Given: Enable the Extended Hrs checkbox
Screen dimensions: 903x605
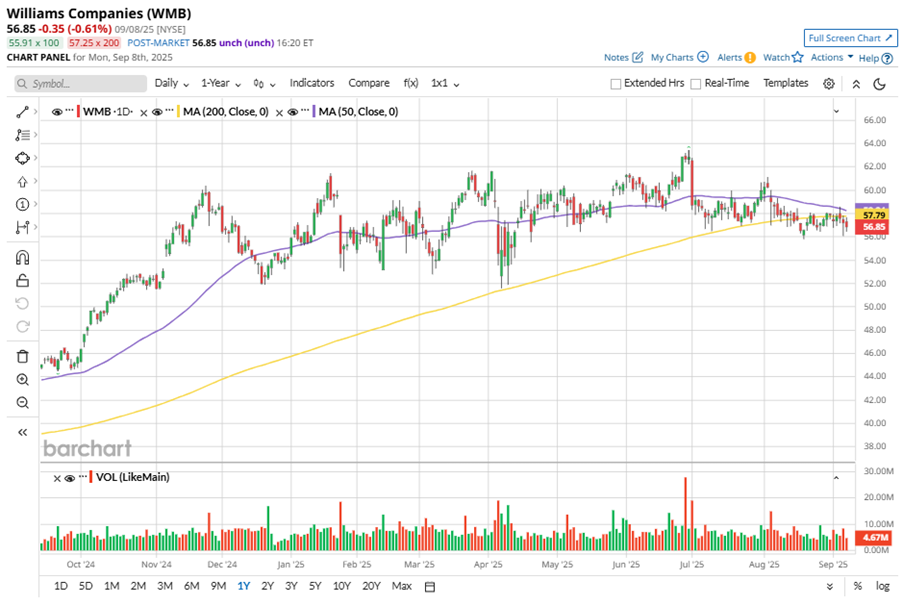Looking at the screenshot, I should (x=616, y=84).
